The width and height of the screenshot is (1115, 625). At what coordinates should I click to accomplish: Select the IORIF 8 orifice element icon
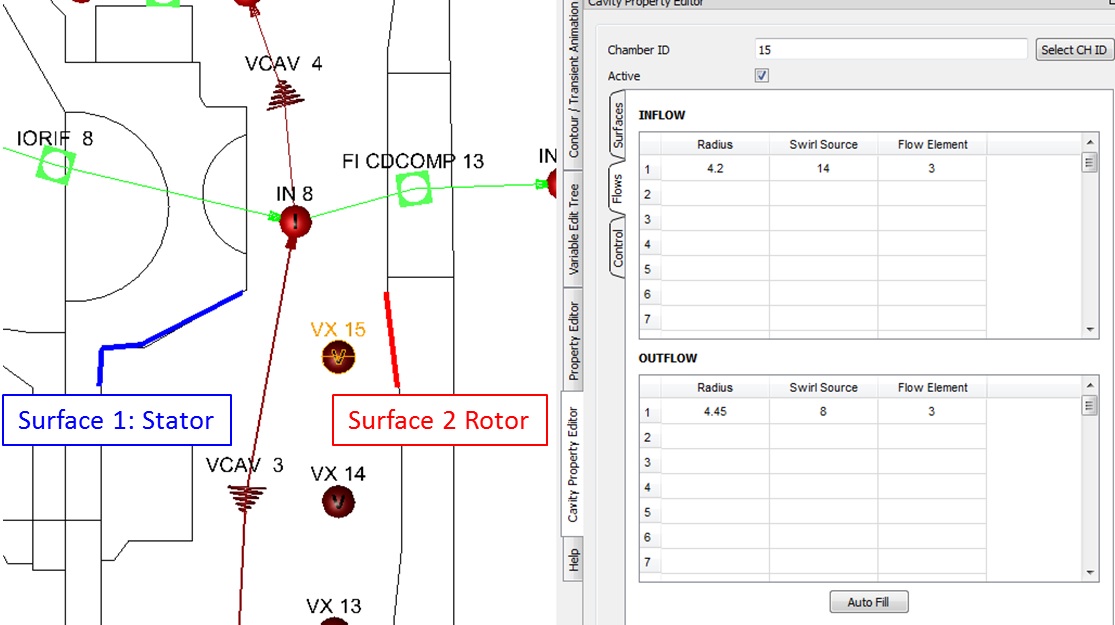(x=55, y=164)
